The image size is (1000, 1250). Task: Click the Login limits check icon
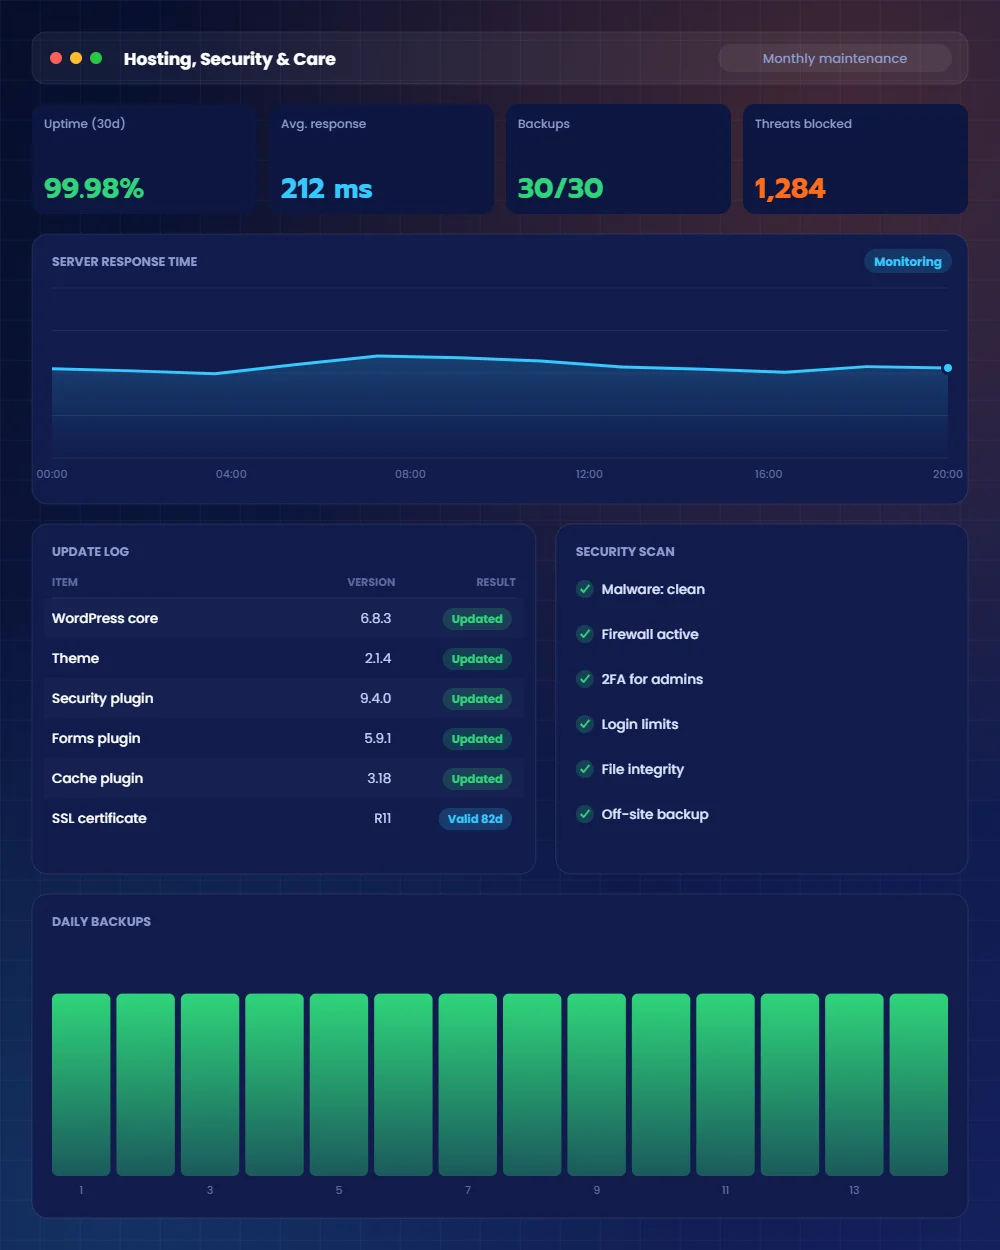[585, 724]
